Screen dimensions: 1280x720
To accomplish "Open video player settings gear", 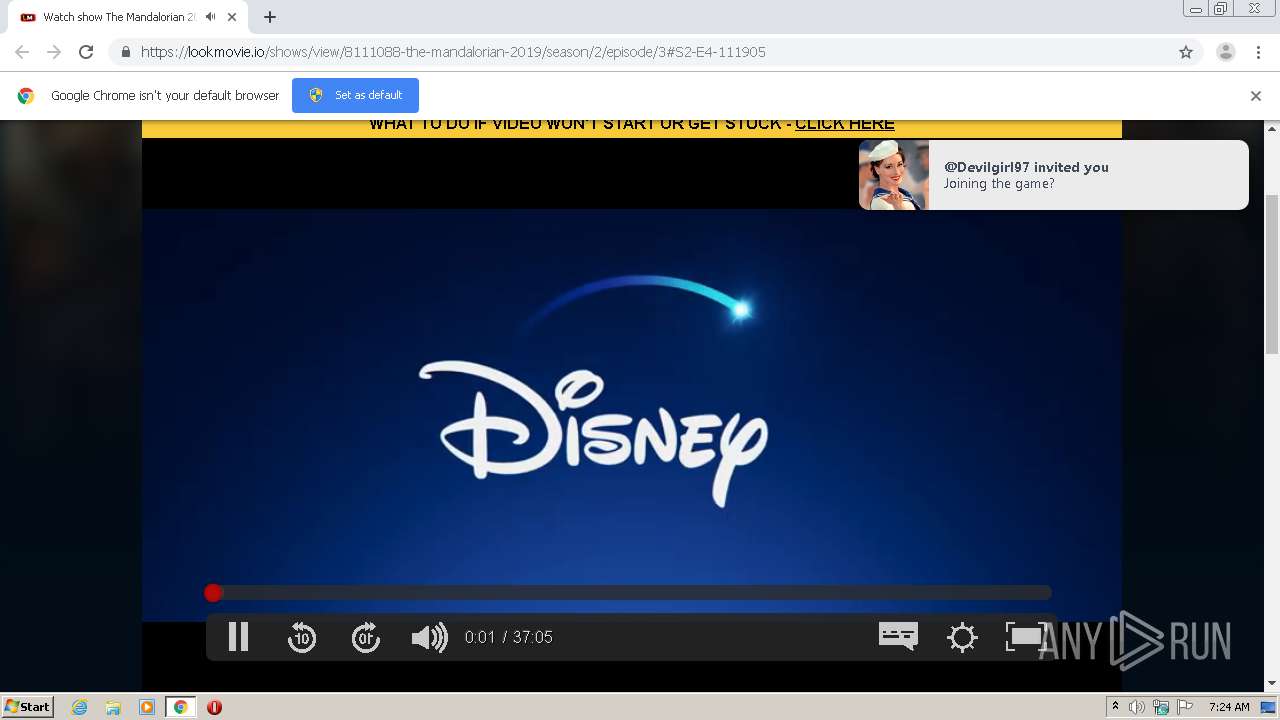I will click(x=962, y=637).
